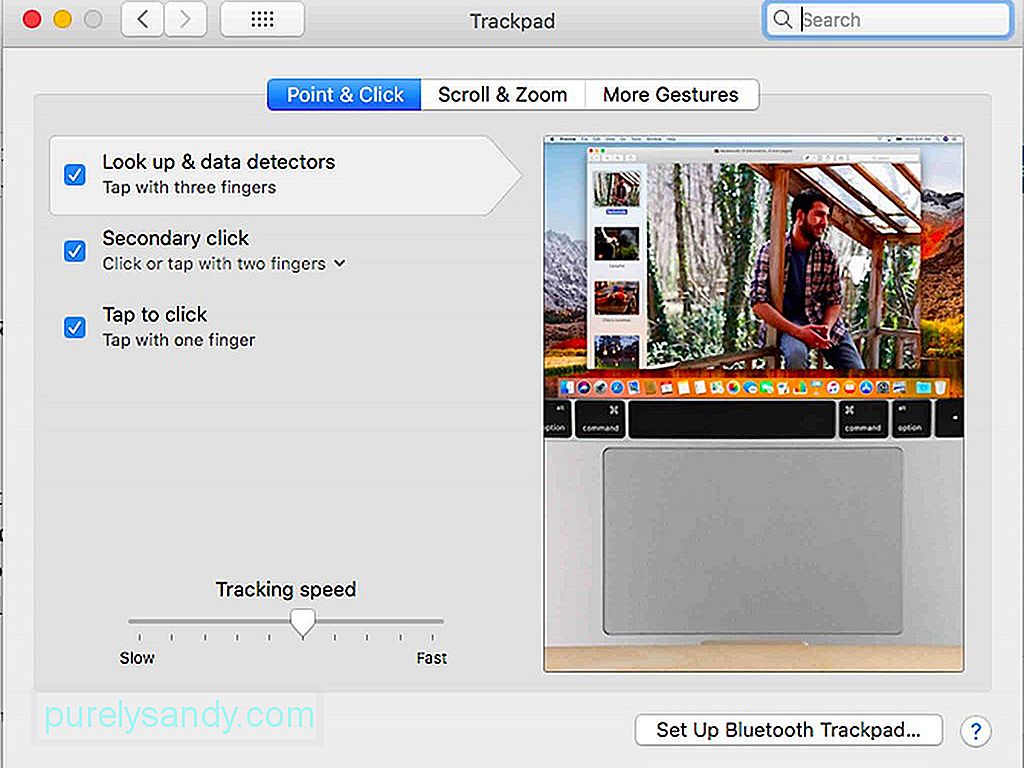
Task: Click the 'Tracking speed' label
Action: tap(286, 589)
